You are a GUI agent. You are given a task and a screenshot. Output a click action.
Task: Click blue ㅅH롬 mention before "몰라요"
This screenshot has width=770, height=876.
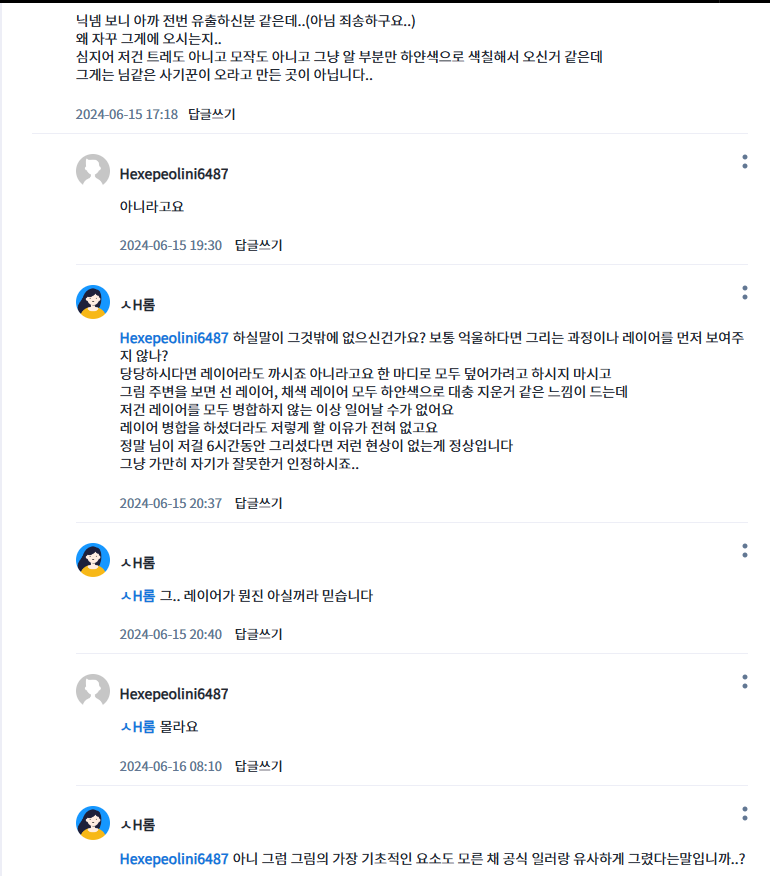[137, 727]
